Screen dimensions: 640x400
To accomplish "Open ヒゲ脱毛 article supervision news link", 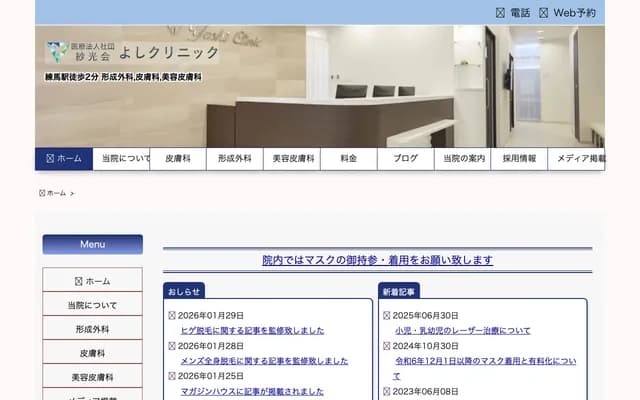I will coord(252,330).
